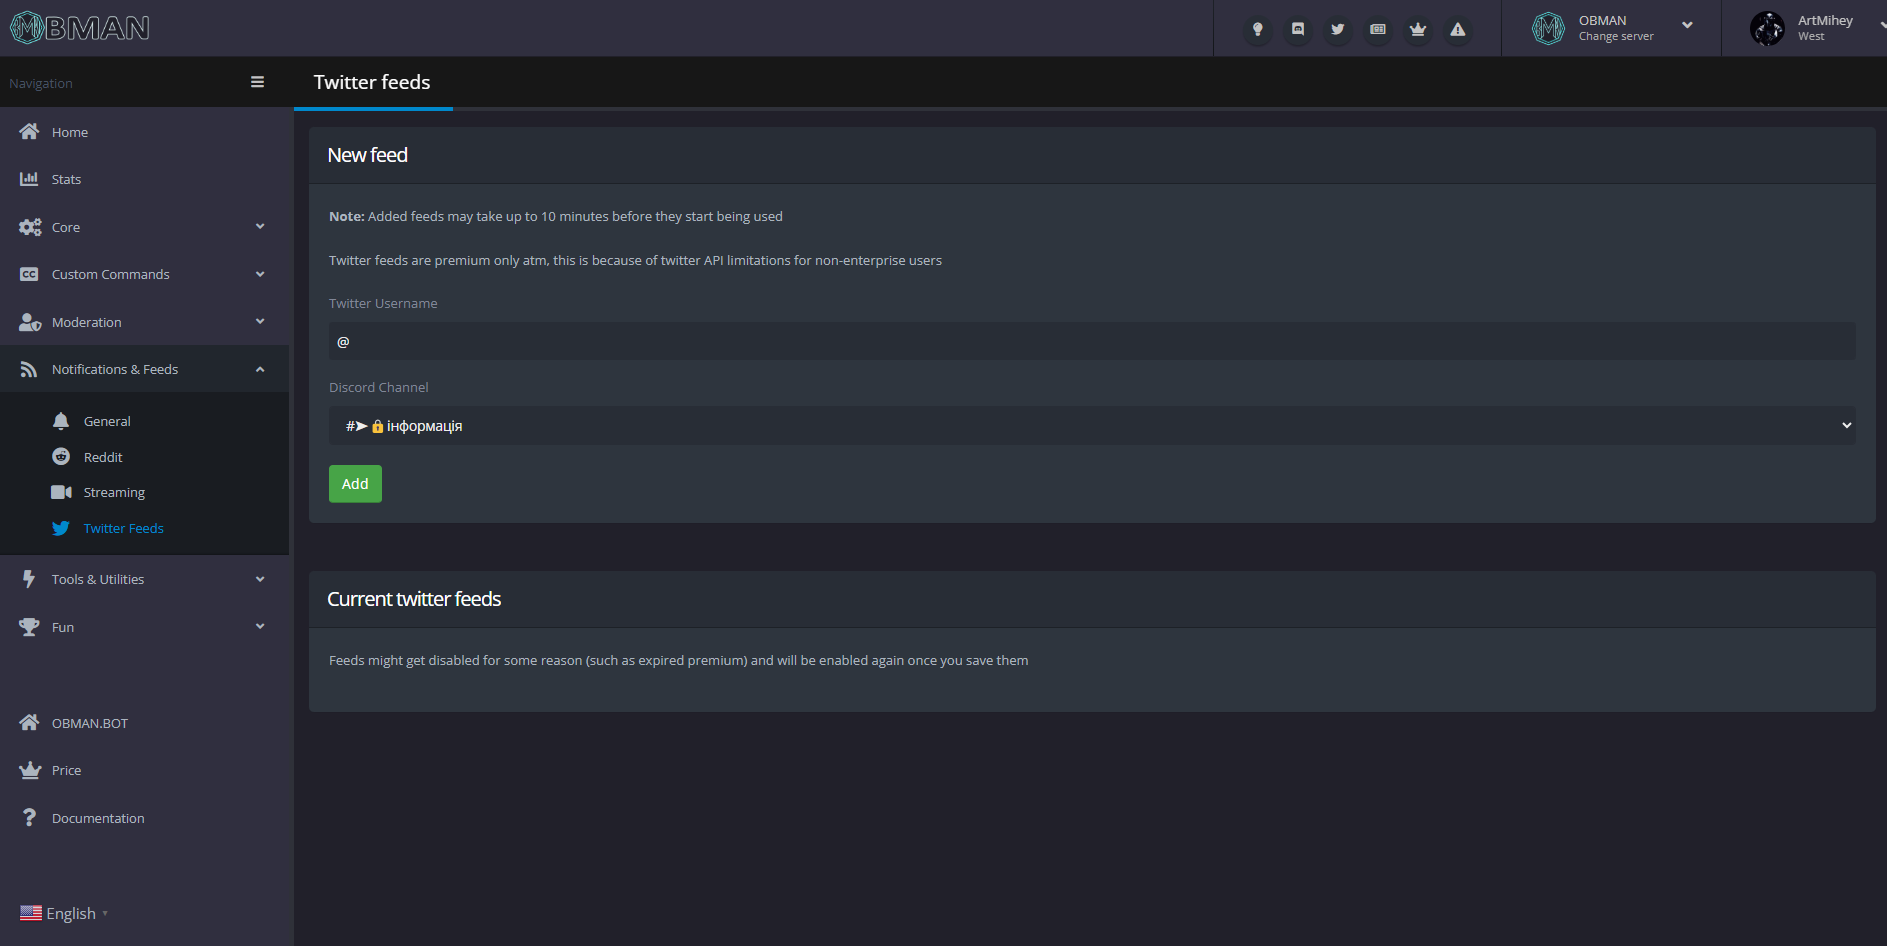Click the US flag icon
The image size is (1887, 946).
31,913
